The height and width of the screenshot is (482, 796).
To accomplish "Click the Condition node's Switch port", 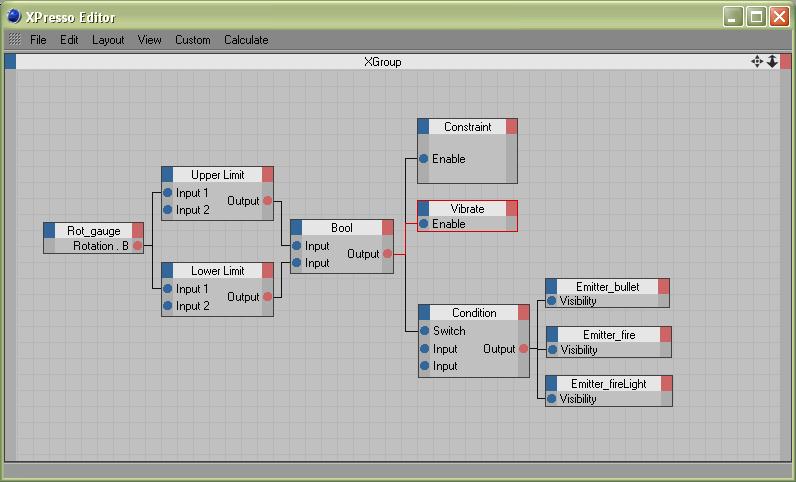I will point(424,331).
